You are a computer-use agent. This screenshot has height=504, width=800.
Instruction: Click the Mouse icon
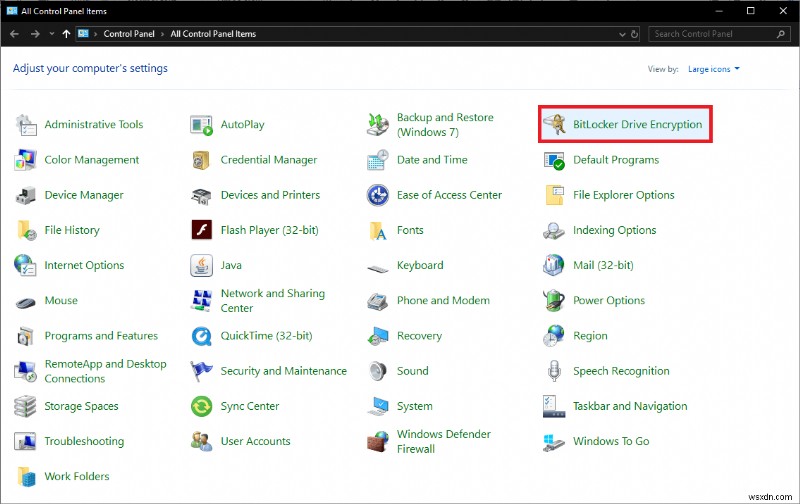point(26,303)
